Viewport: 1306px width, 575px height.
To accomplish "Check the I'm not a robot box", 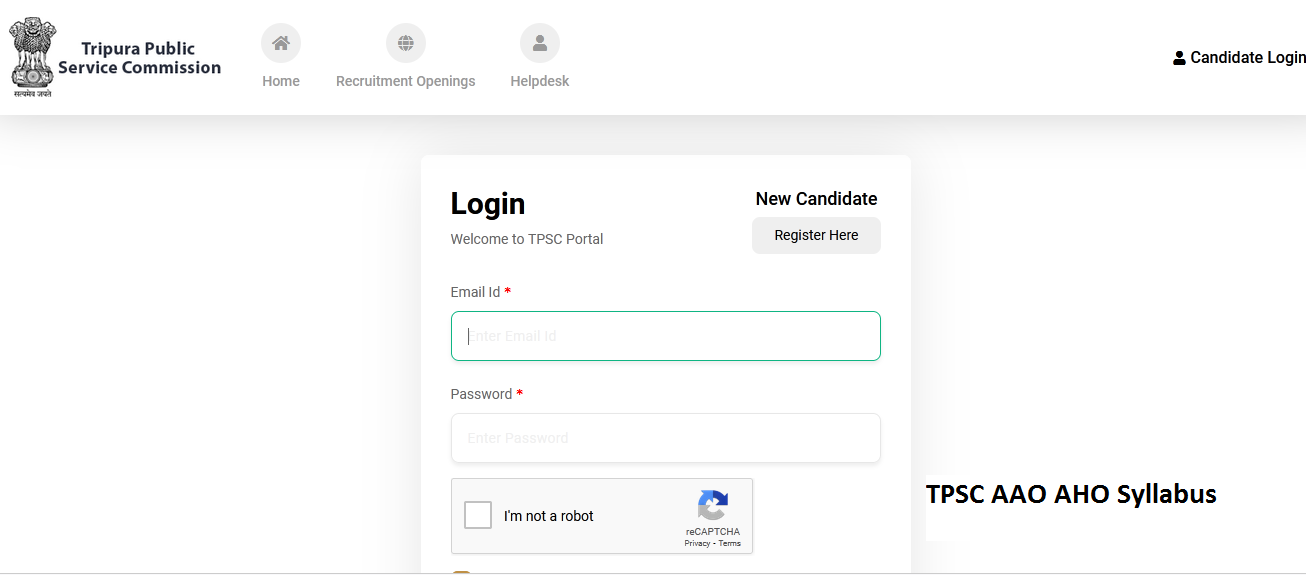I will pos(478,516).
